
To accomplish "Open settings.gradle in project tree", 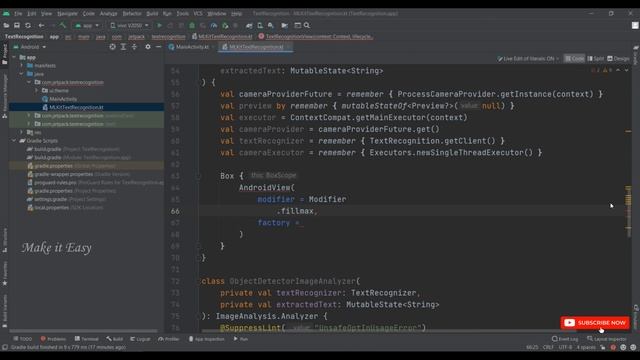I will click(66, 199).
